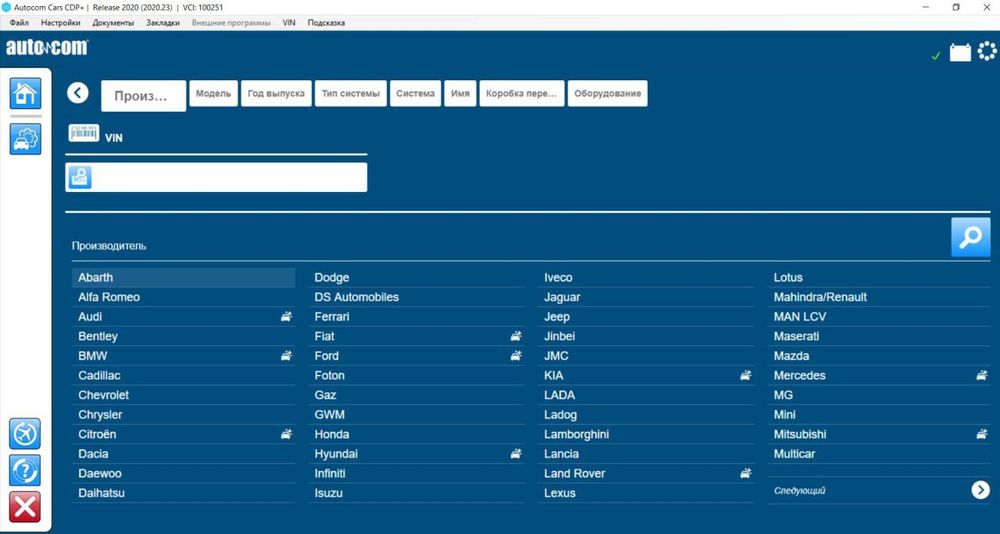The height and width of the screenshot is (534, 1000).
Task: Go to next page arrow icon
Action: [980, 490]
